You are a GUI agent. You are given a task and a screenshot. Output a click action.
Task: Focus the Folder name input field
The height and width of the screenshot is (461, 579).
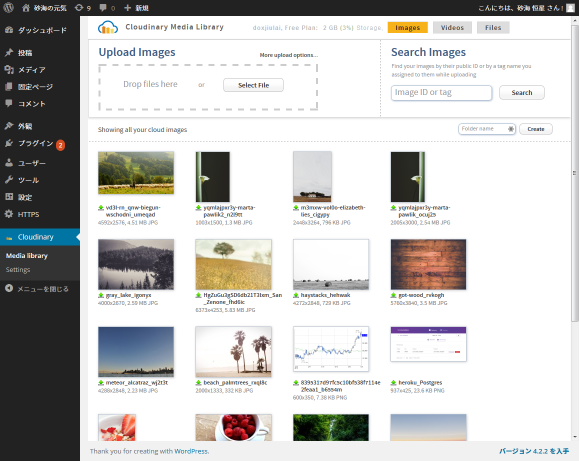point(487,129)
